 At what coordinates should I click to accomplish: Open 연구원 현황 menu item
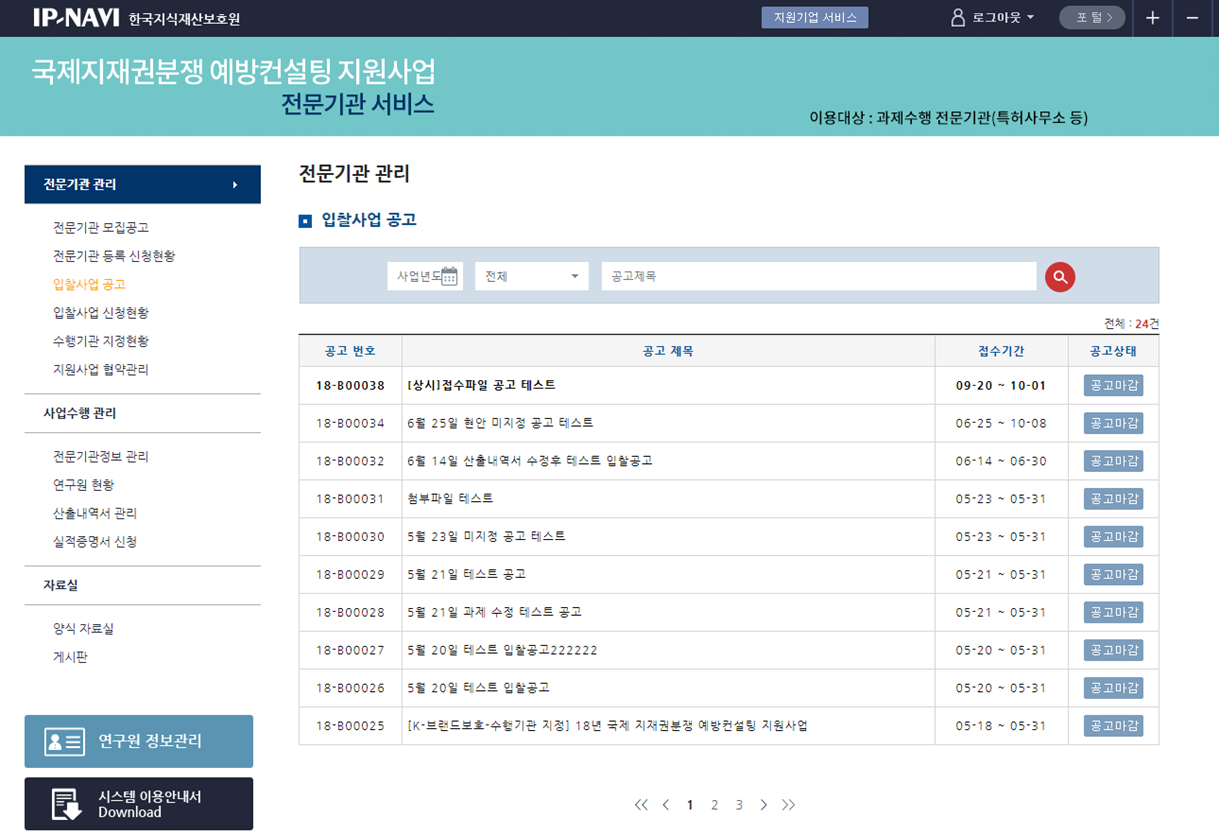(83, 485)
